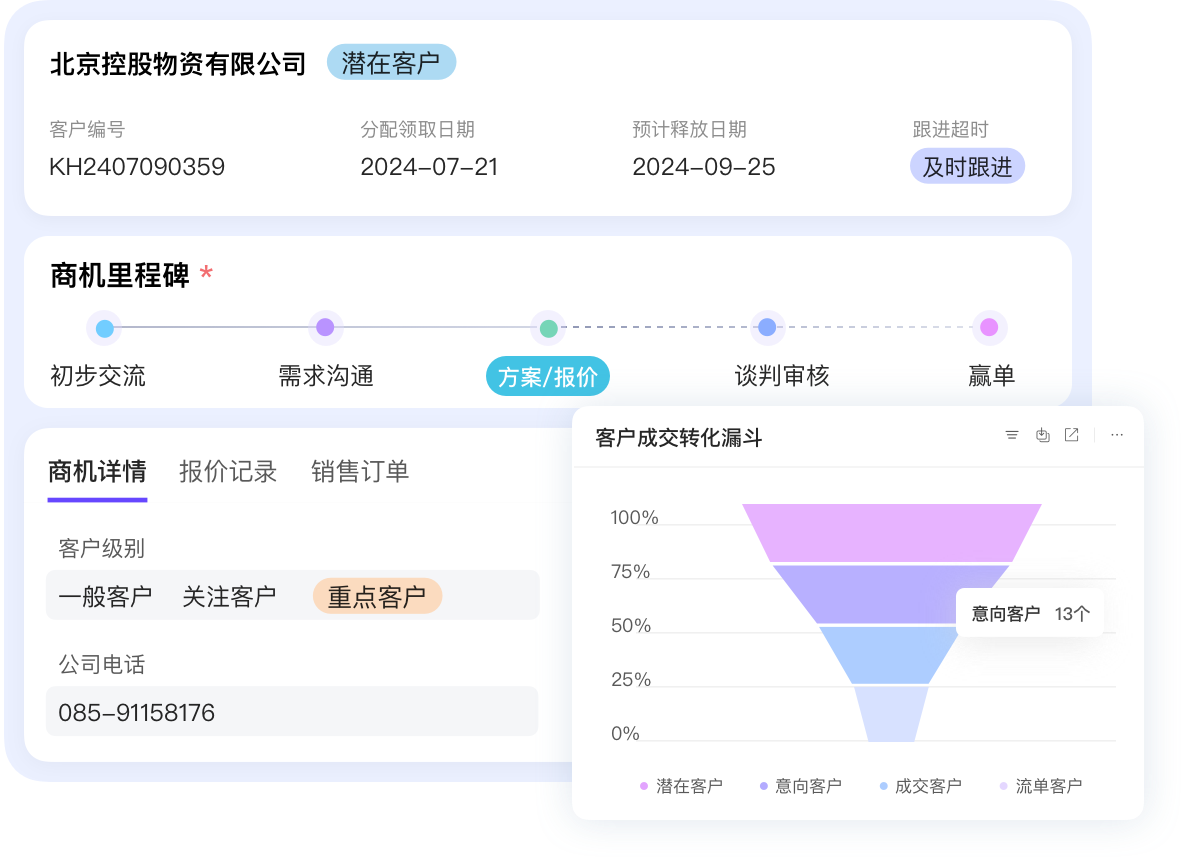The image size is (1184, 860).
Task: Open the chart's more options (ellipsis) menu
Action: (x=1117, y=435)
